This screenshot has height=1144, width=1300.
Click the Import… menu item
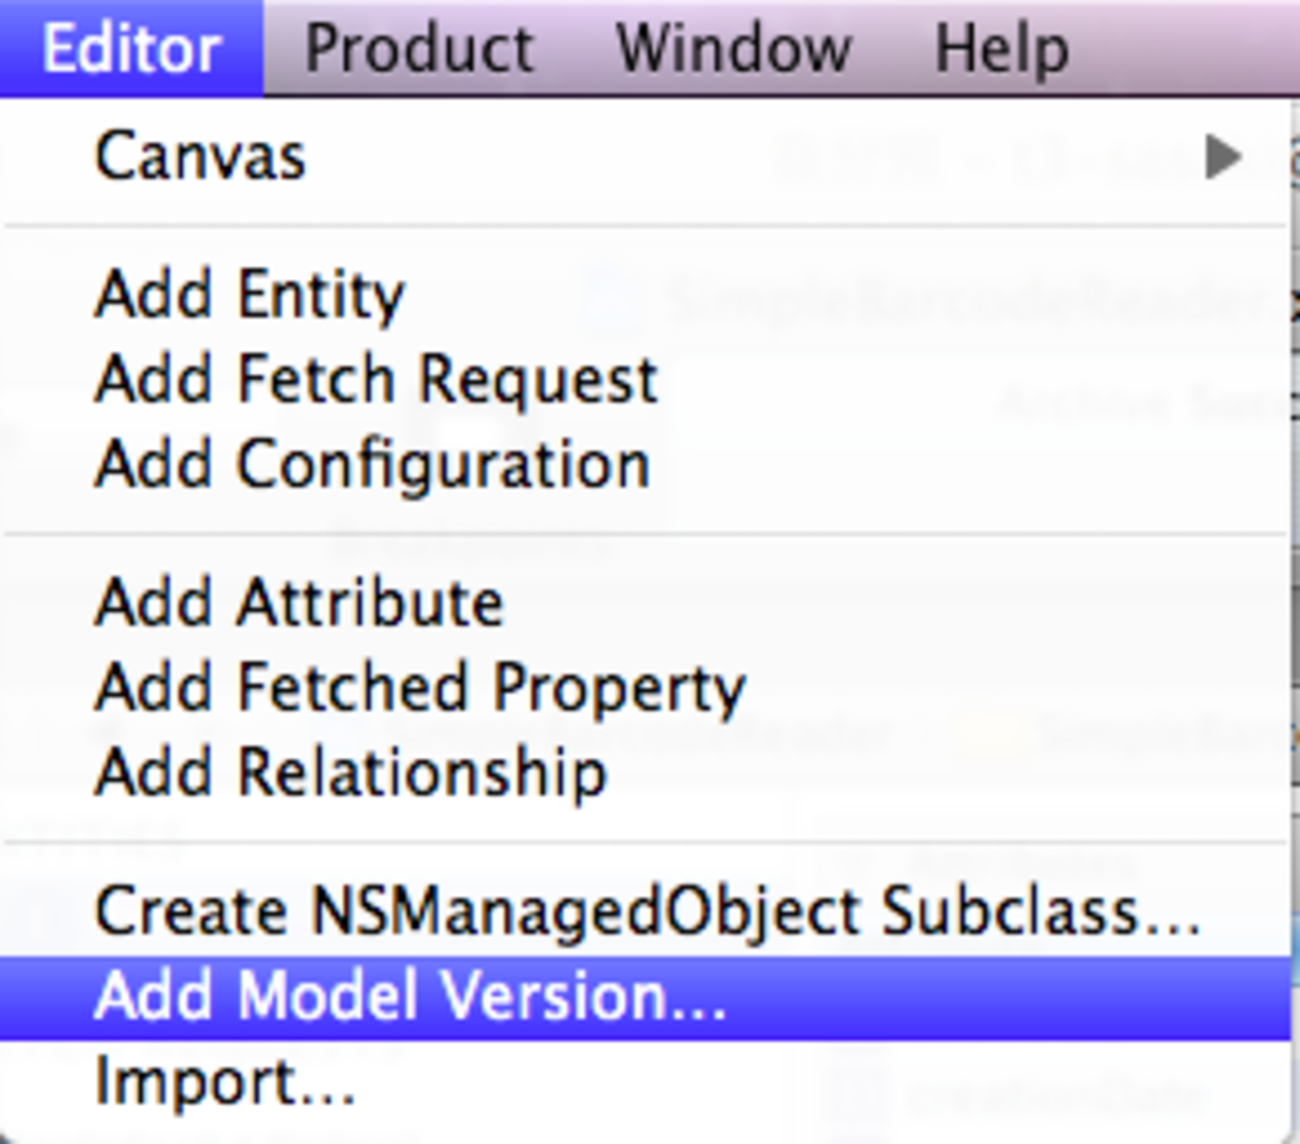click(x=225, y=1082)
